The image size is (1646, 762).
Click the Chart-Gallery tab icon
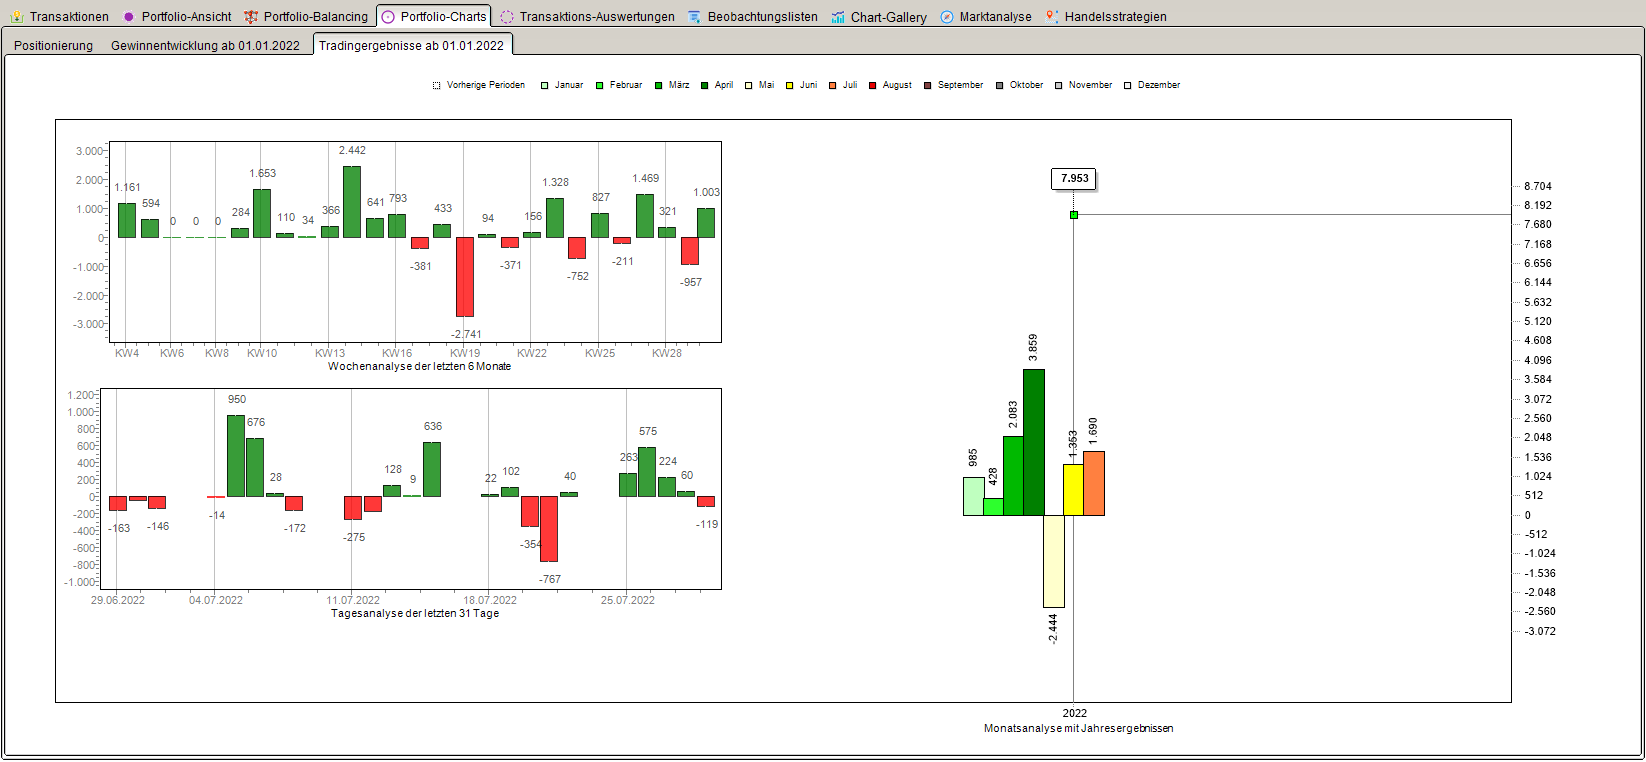click(x=838, y=17)
